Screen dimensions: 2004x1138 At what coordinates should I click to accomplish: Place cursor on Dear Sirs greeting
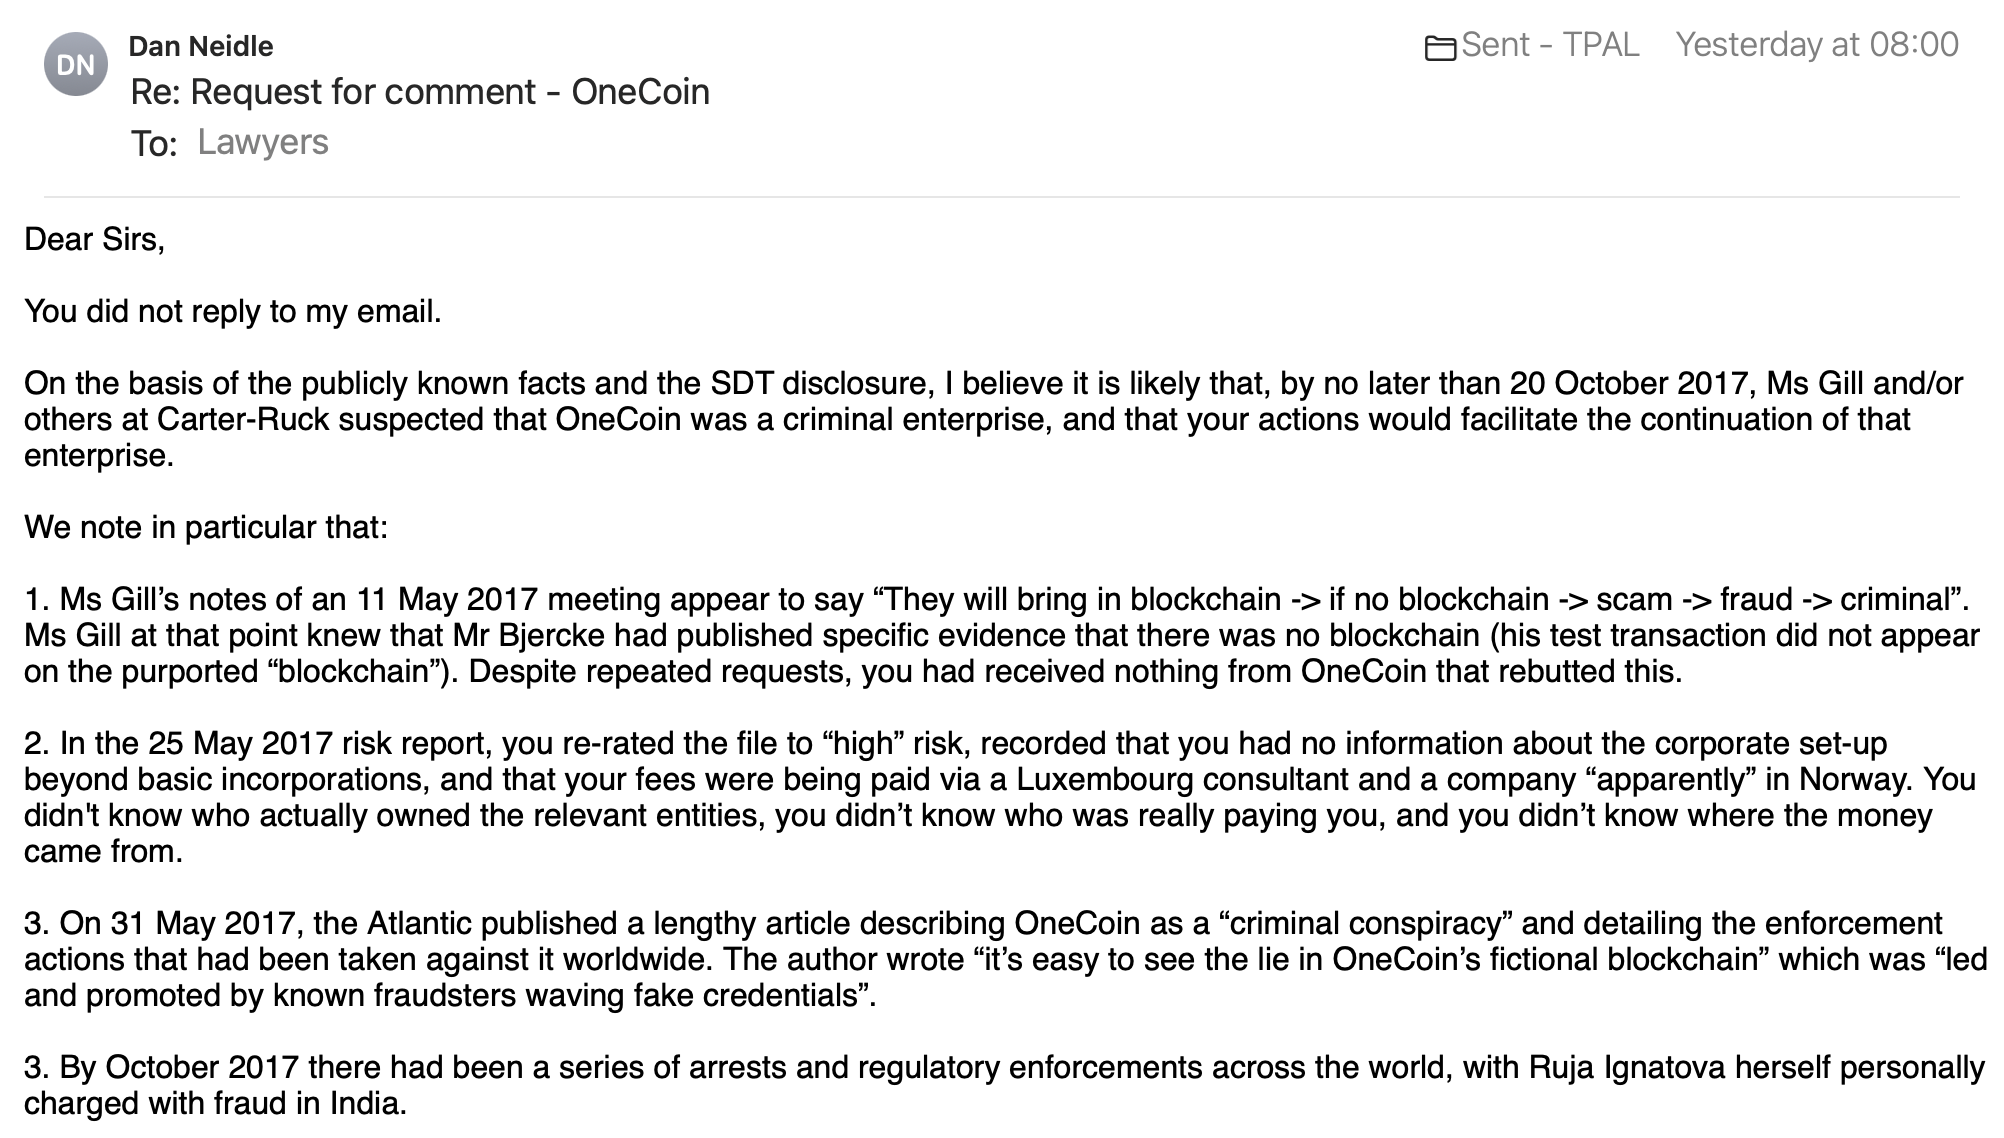[94, 240]
